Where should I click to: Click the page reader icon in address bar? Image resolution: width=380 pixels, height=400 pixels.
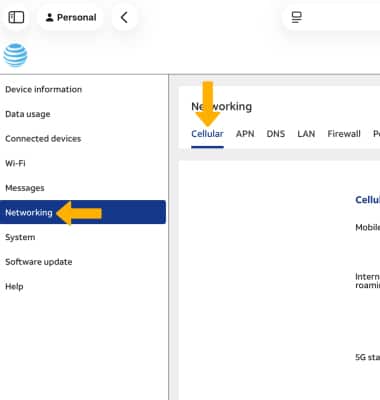(296, 17)
